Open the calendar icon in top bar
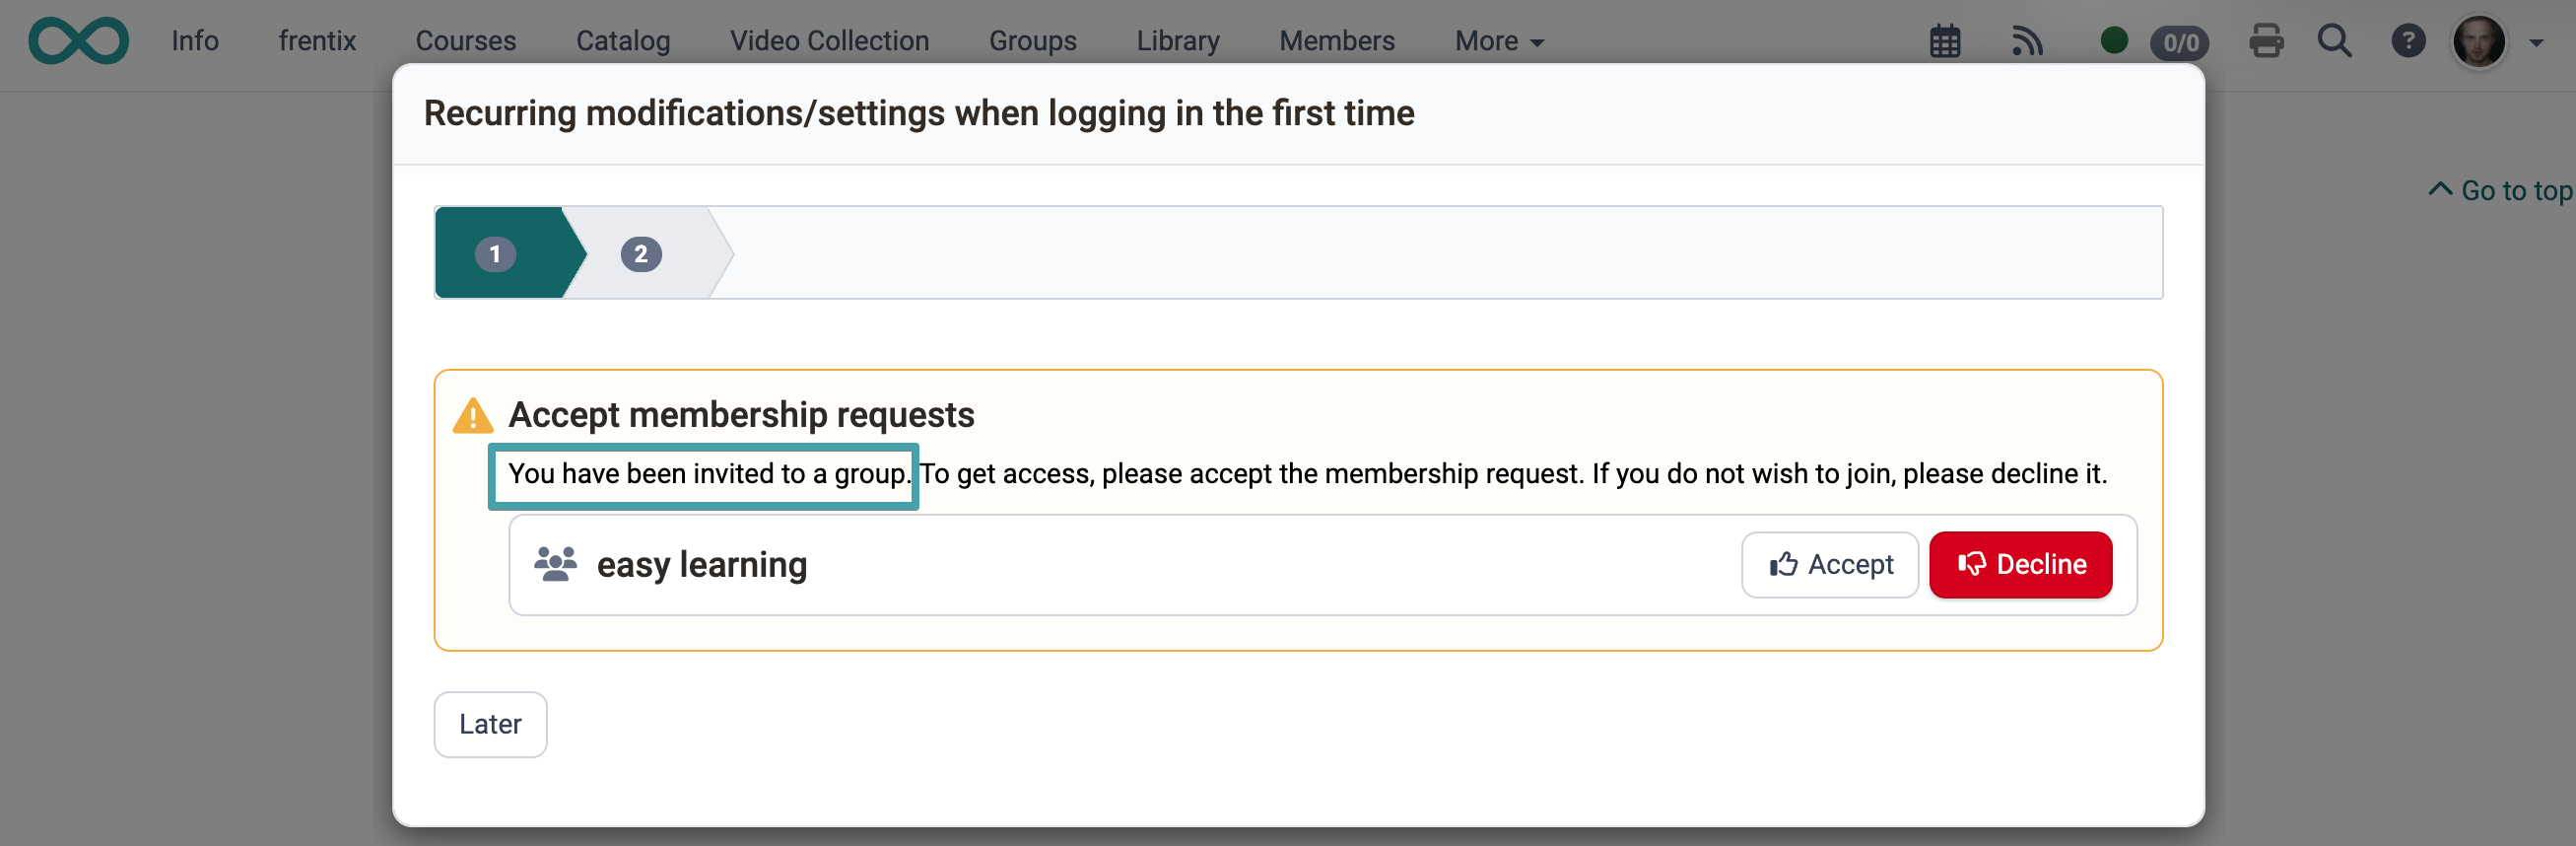 1944,42
